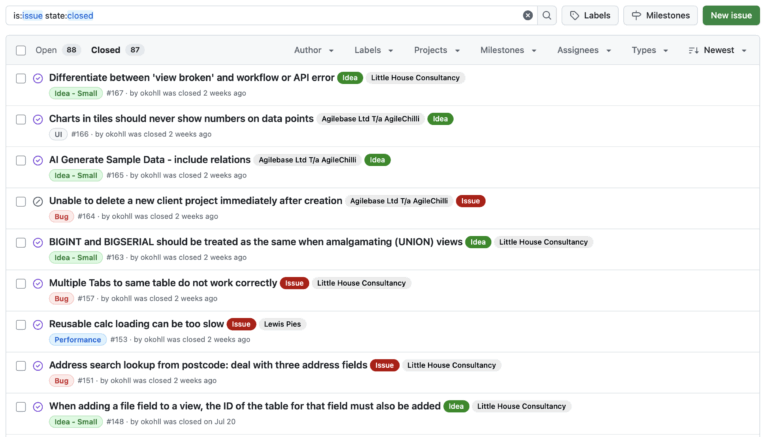This screenshot has width=768, height=437.
Task: Click the New issue button
Action: 731,15
